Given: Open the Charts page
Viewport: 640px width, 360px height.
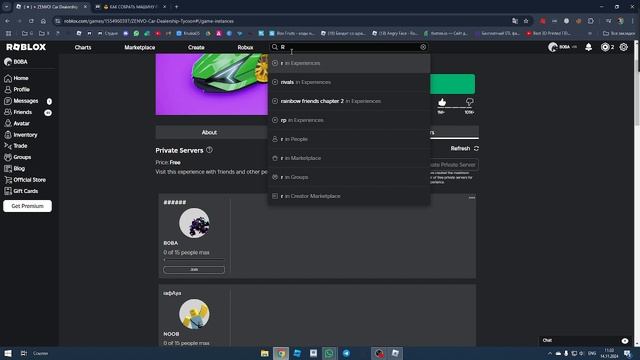Looking at the screenshot, I should [83, 47].
